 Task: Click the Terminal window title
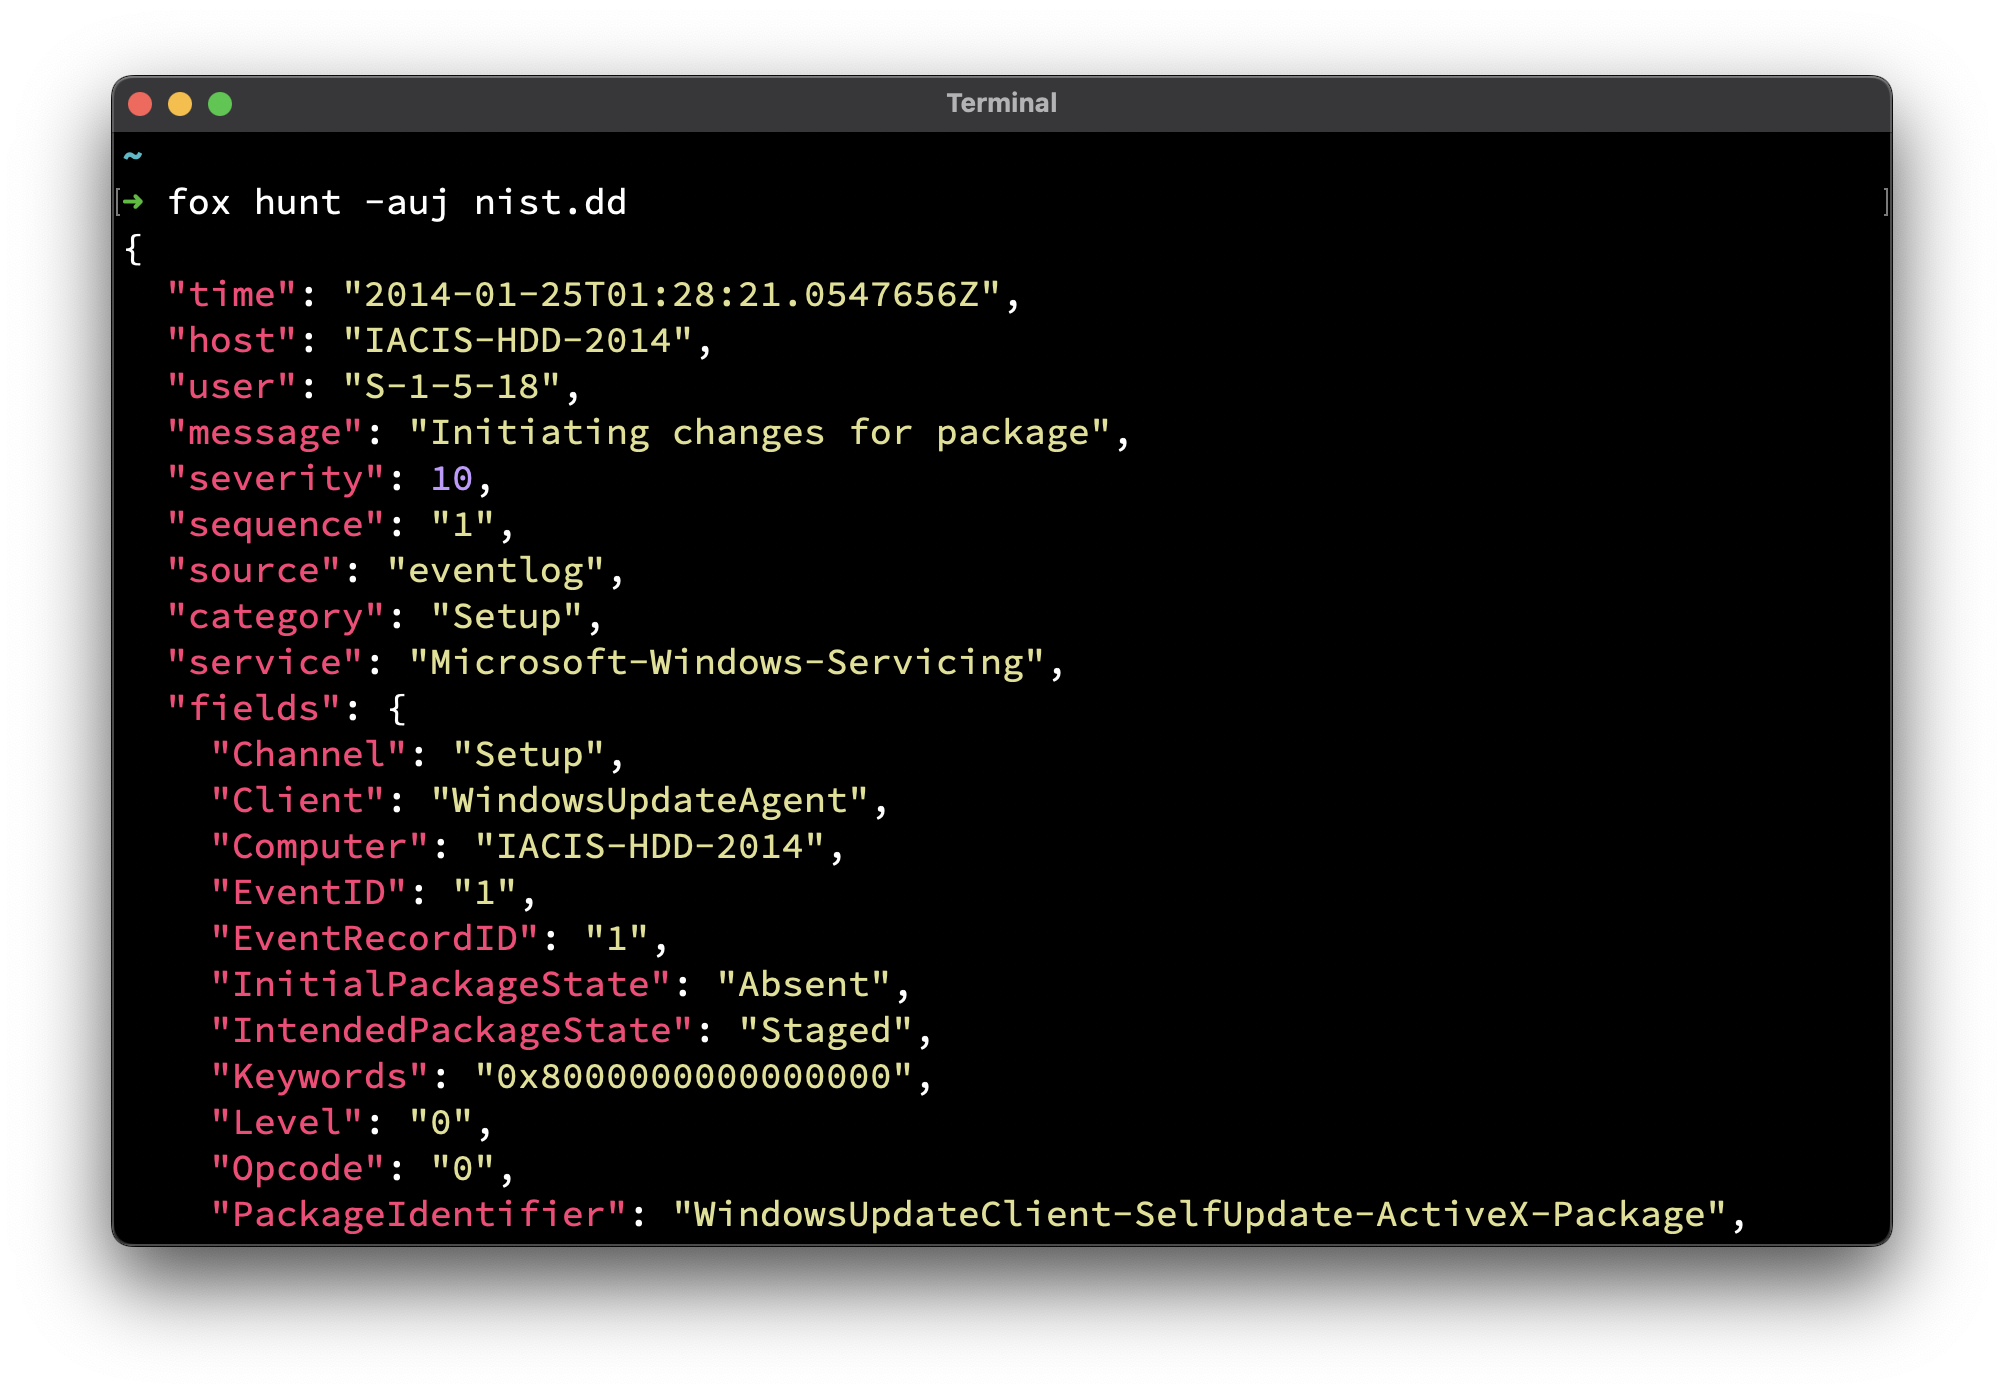pyautogui.click(x=1001, y=103)
